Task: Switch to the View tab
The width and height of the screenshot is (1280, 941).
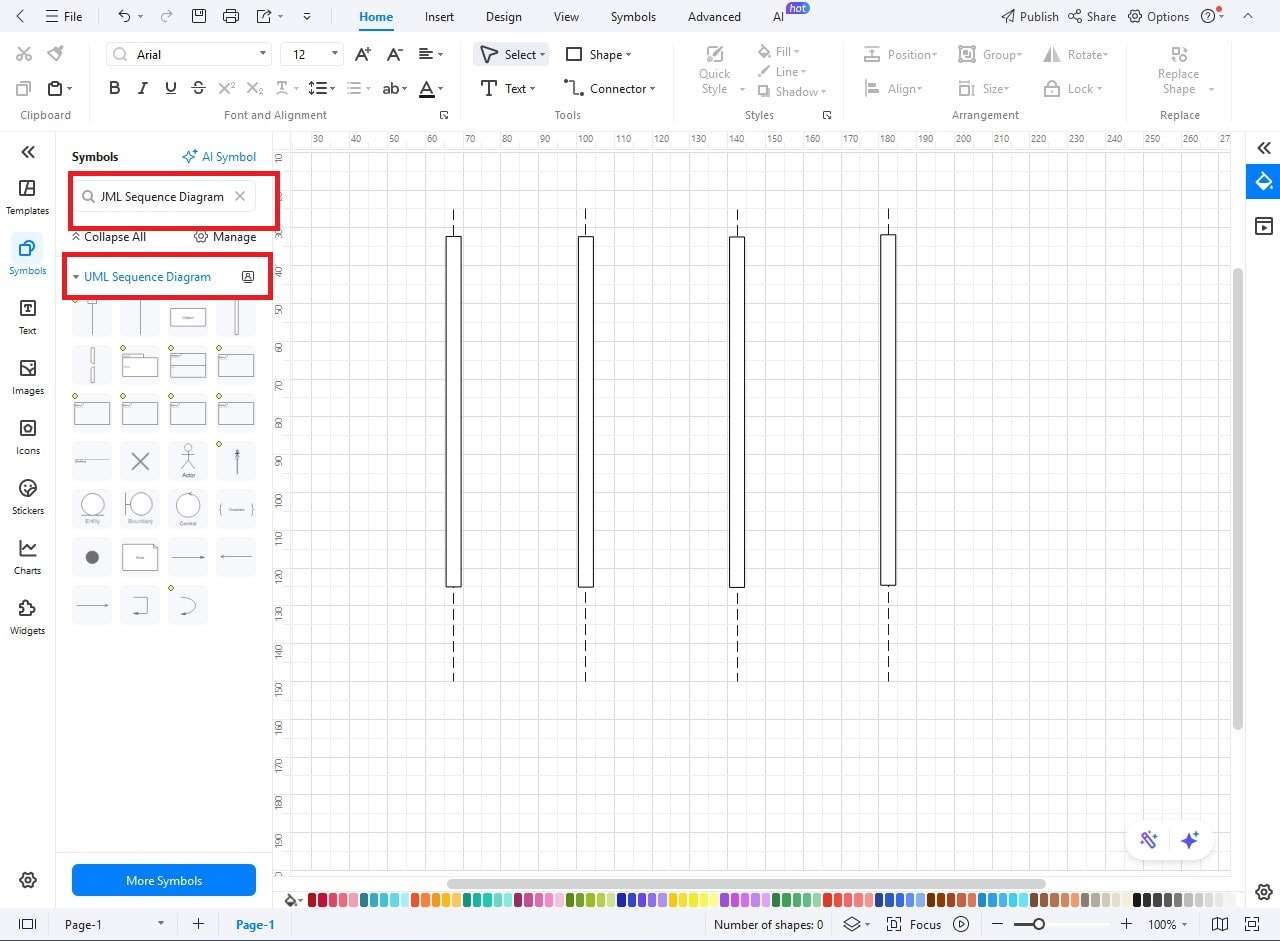Action: pyautogui.click(x=566, y=16)
